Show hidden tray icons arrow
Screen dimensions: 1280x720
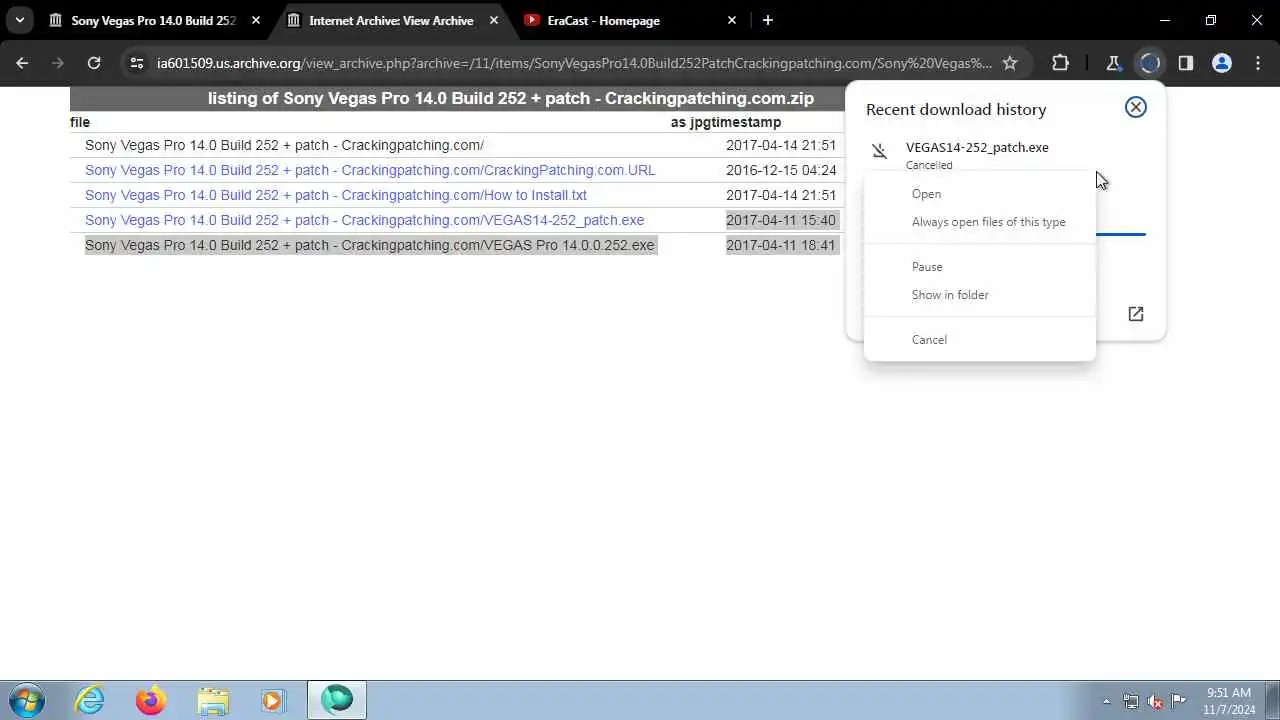[1106, 701]
